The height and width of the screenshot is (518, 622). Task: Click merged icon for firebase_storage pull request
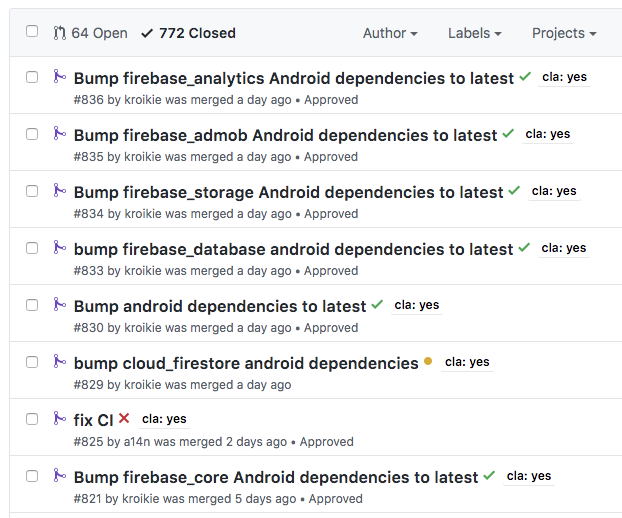(x=60, y=190)
